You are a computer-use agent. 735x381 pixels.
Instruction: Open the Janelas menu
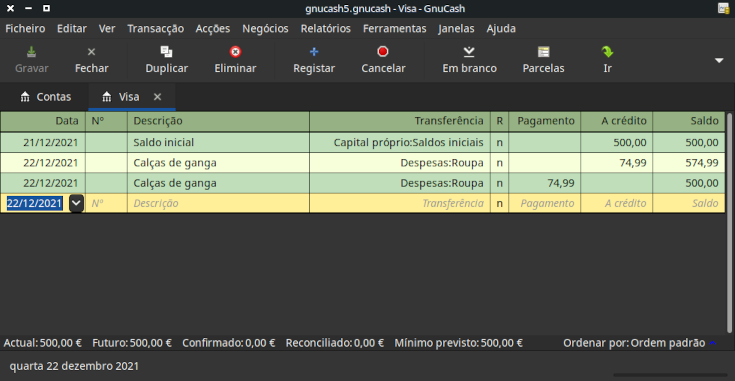456,29
